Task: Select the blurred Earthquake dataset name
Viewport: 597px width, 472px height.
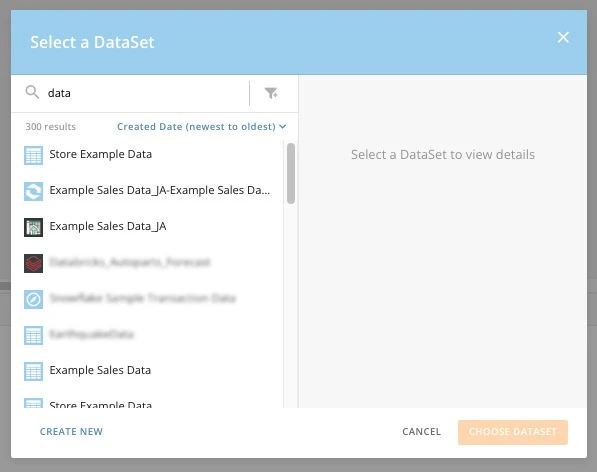Action: pos(91,334)
